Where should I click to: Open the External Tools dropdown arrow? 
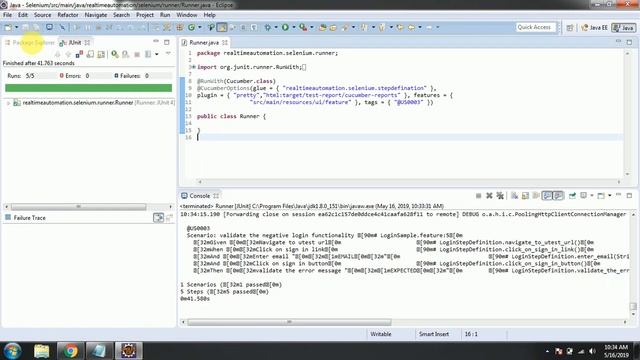click(x=312, y=27)
